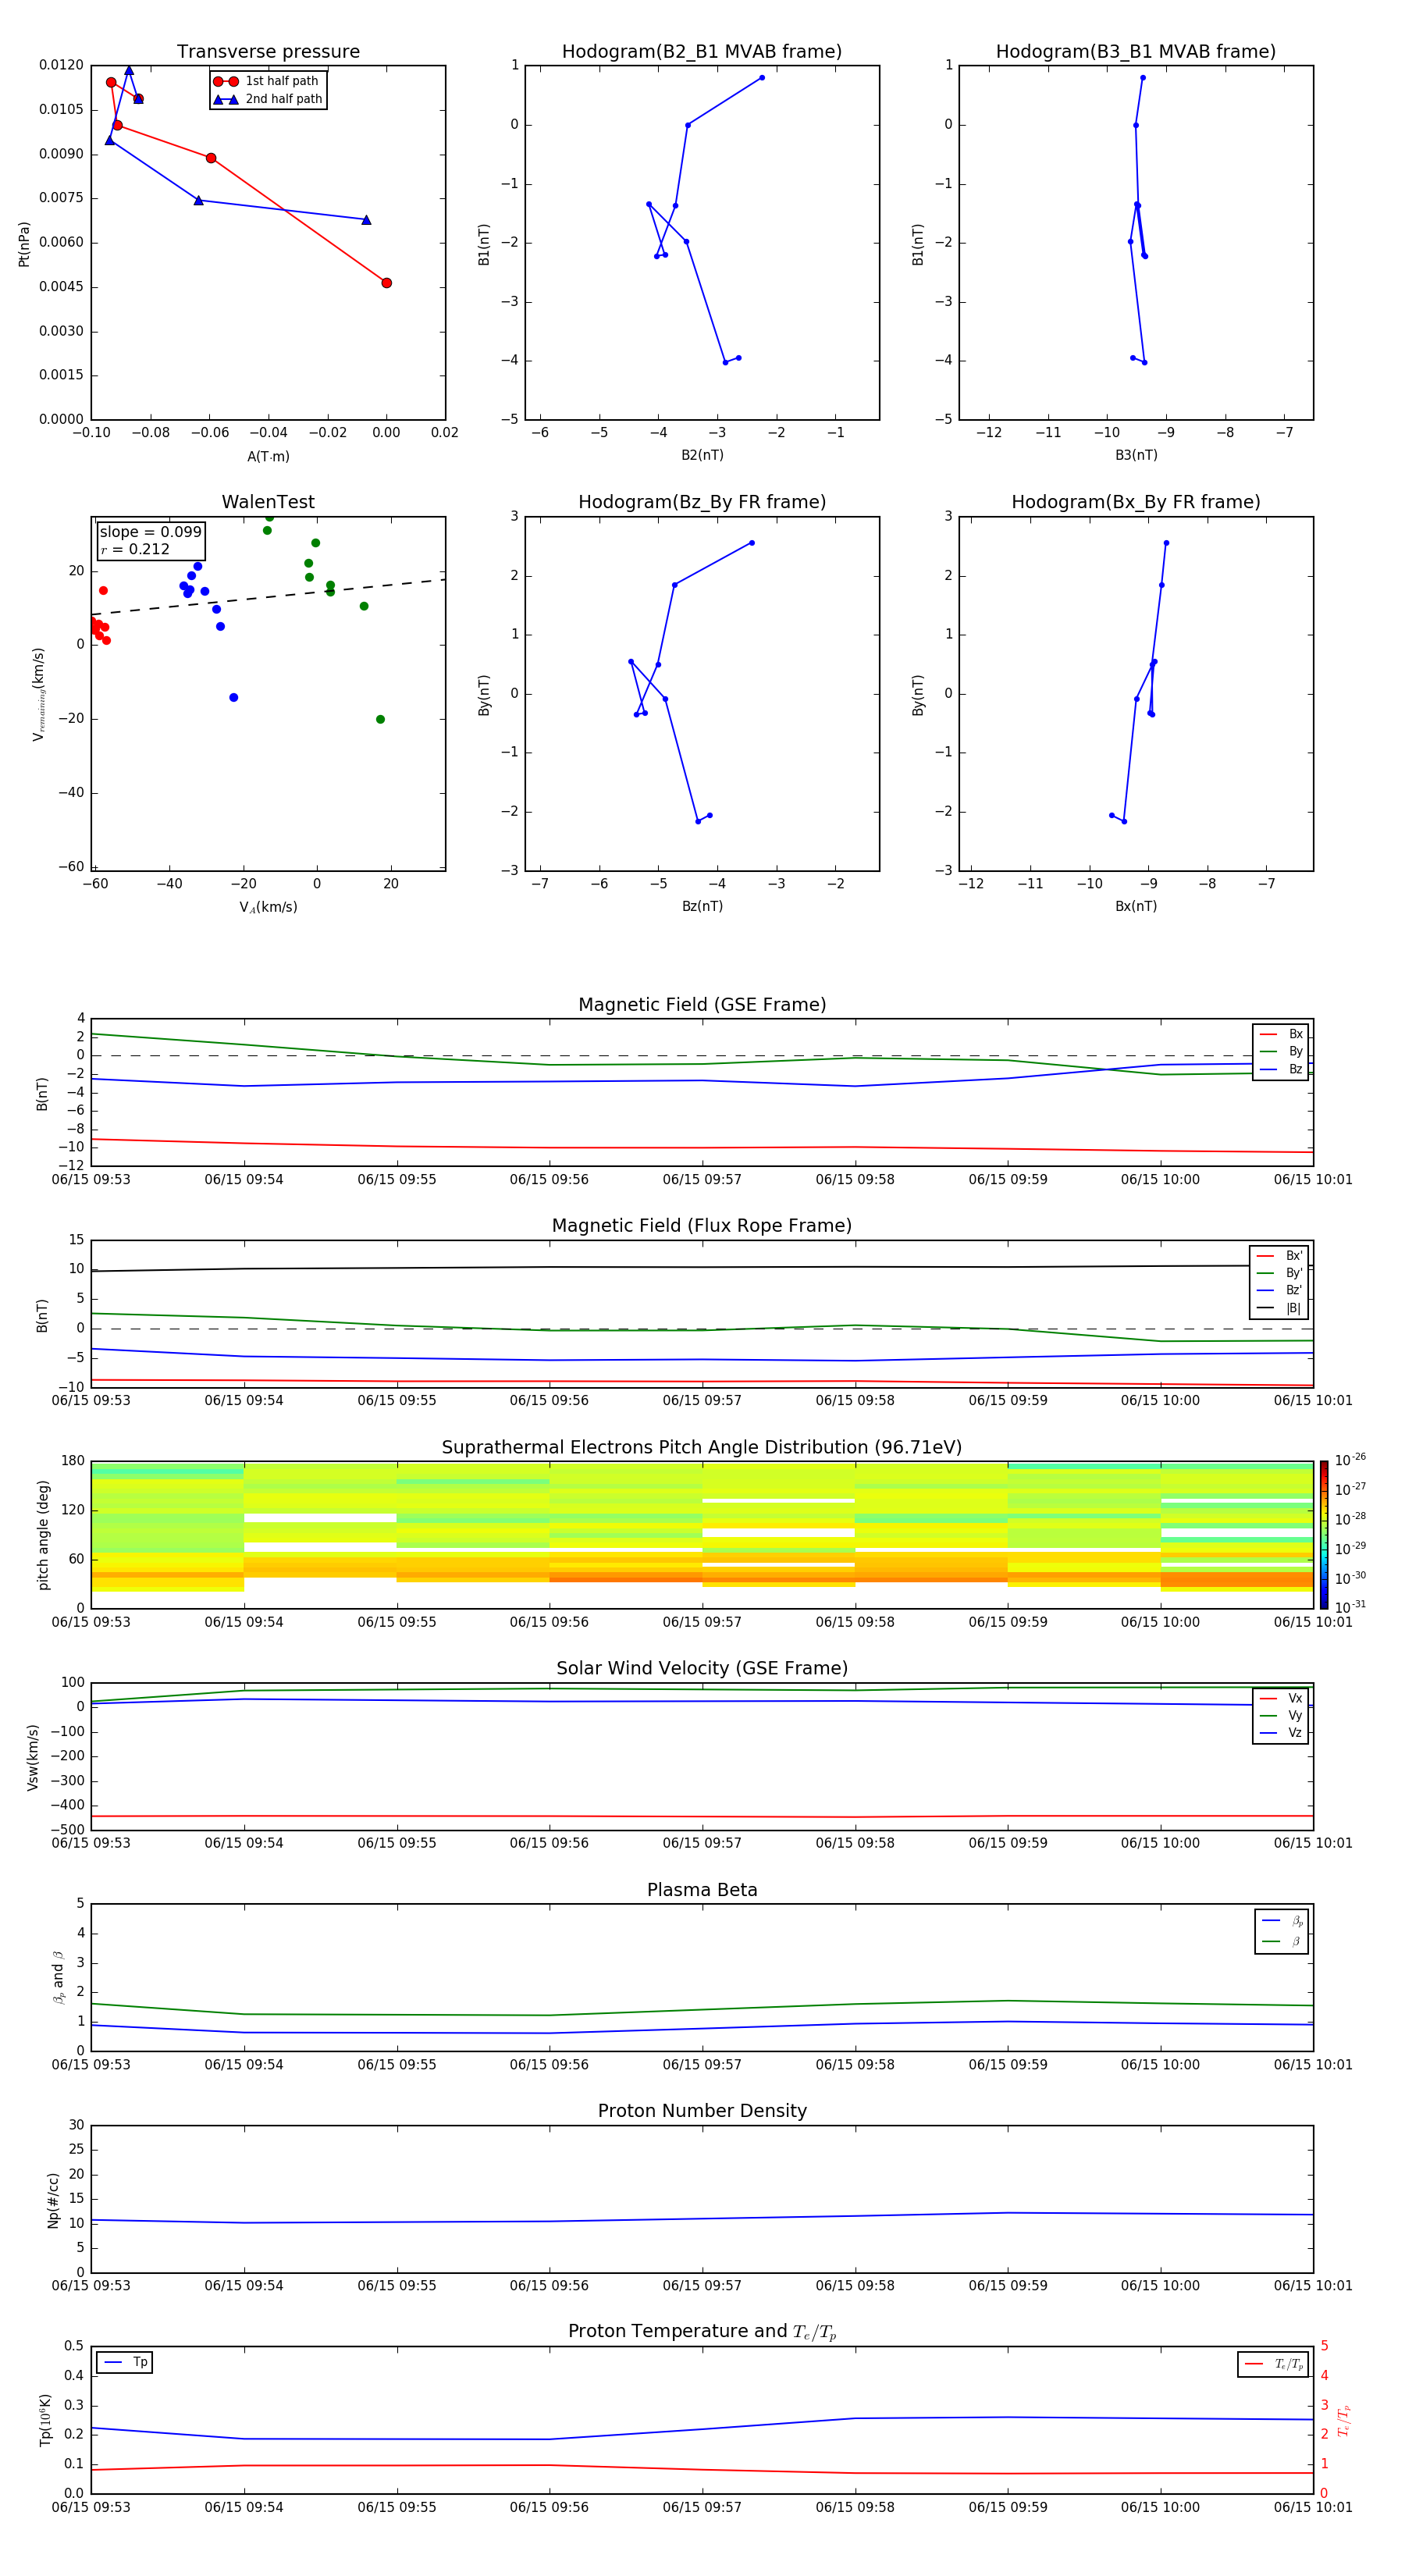
Task: Click the 'pitch angle (deg)' axis label
Action: click(43, 1535)
